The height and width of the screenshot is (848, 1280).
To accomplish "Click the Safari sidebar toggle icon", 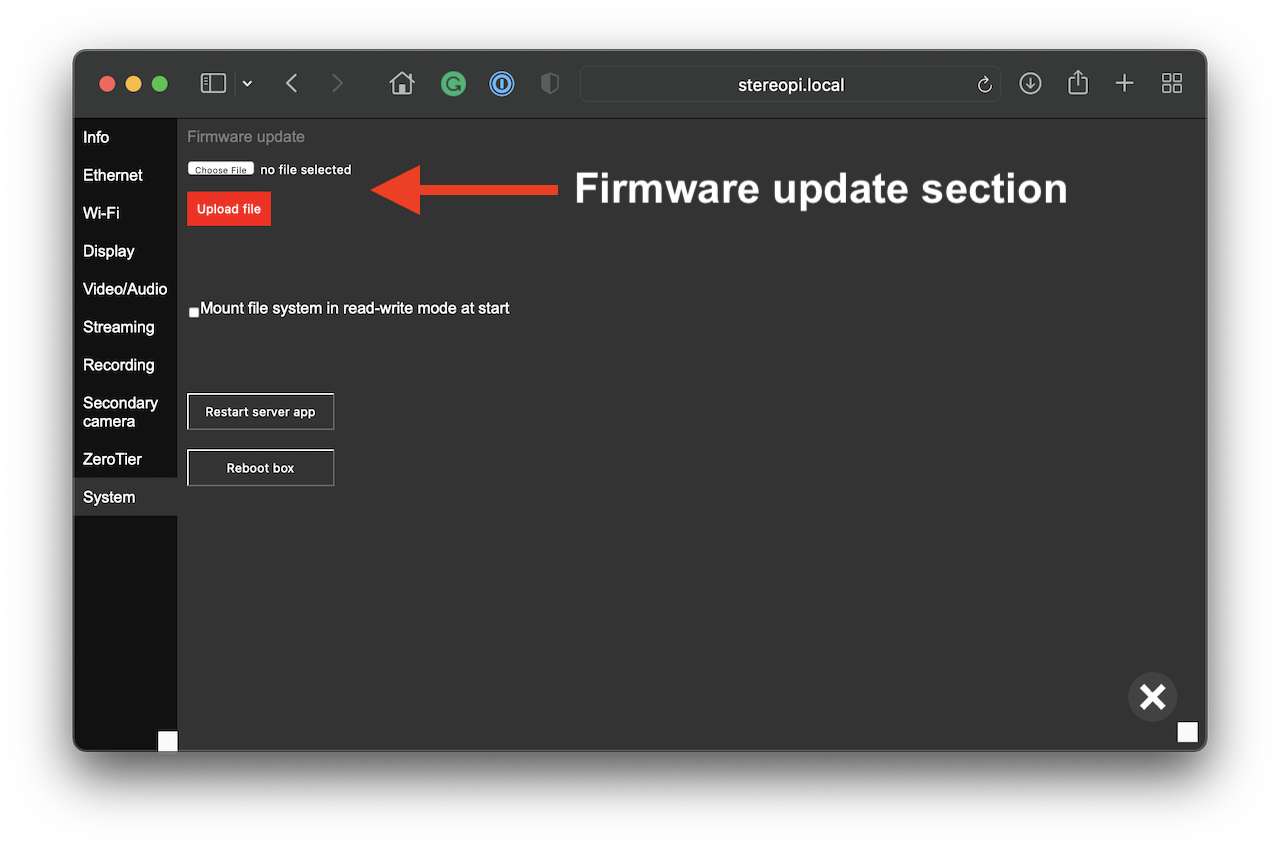I will [213, 84].
